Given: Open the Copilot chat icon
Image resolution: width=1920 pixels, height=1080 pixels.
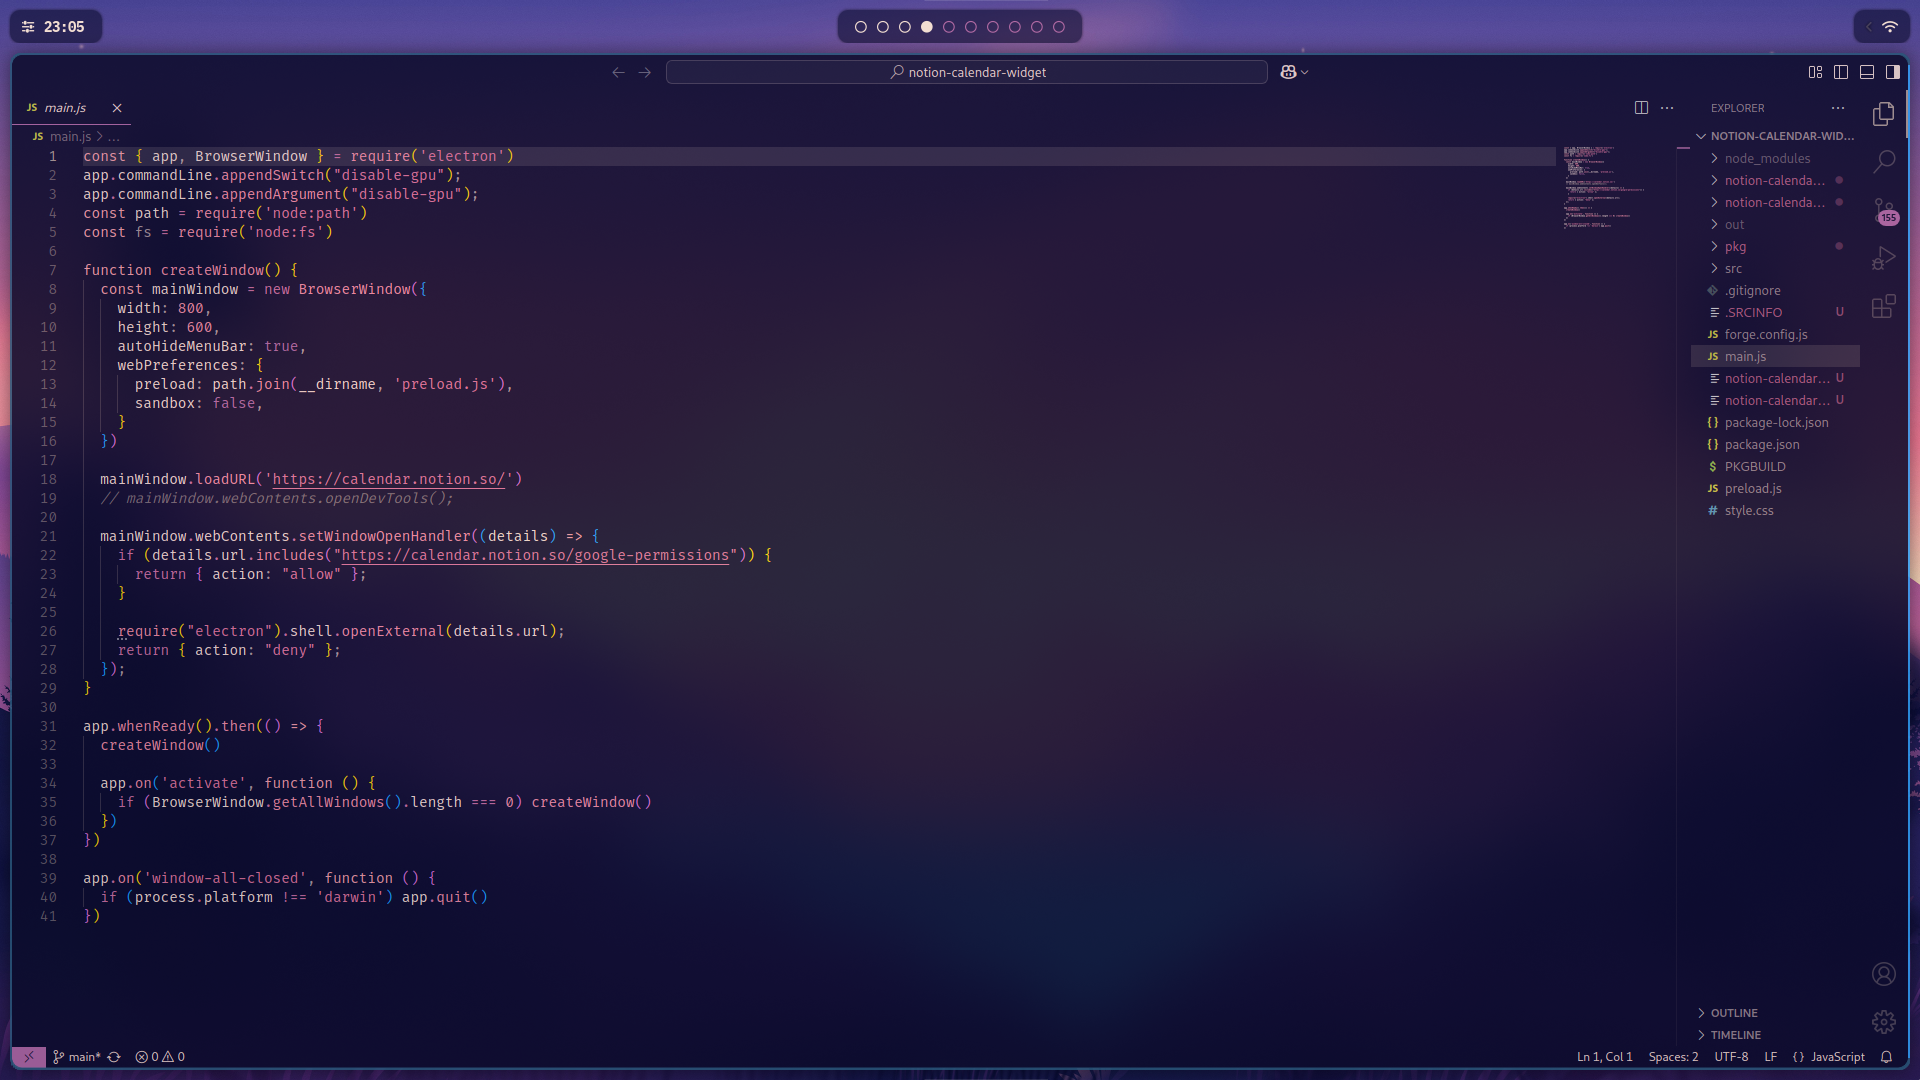Looking at the screenshot, I should pos(1288,72).
